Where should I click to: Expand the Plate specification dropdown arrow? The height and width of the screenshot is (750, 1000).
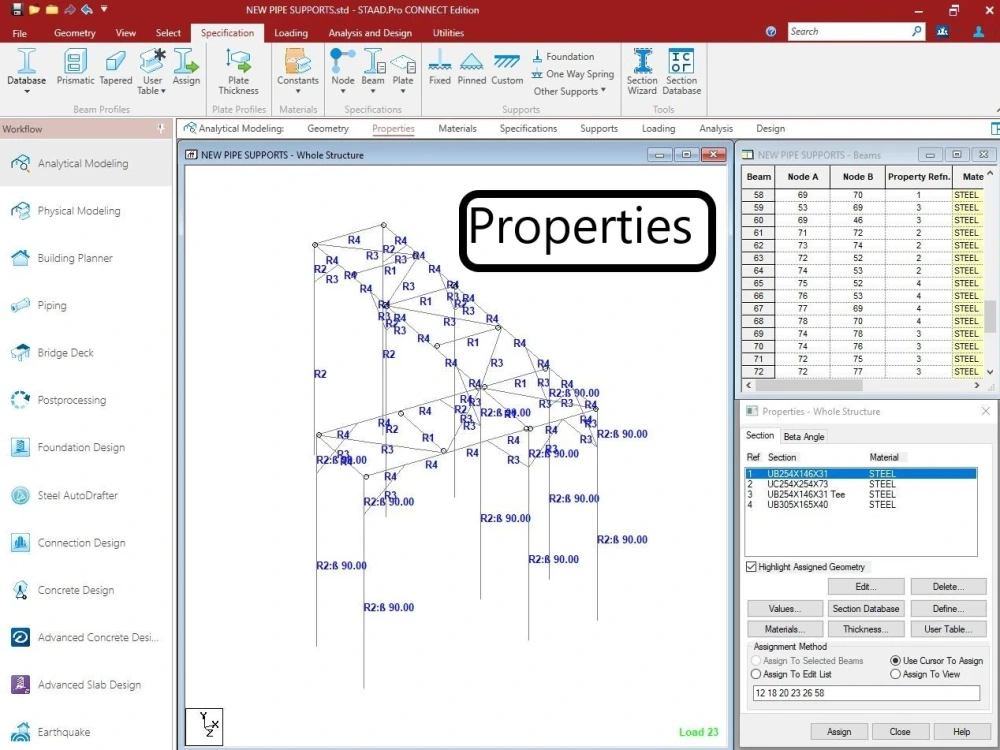(x=403, y=92)
